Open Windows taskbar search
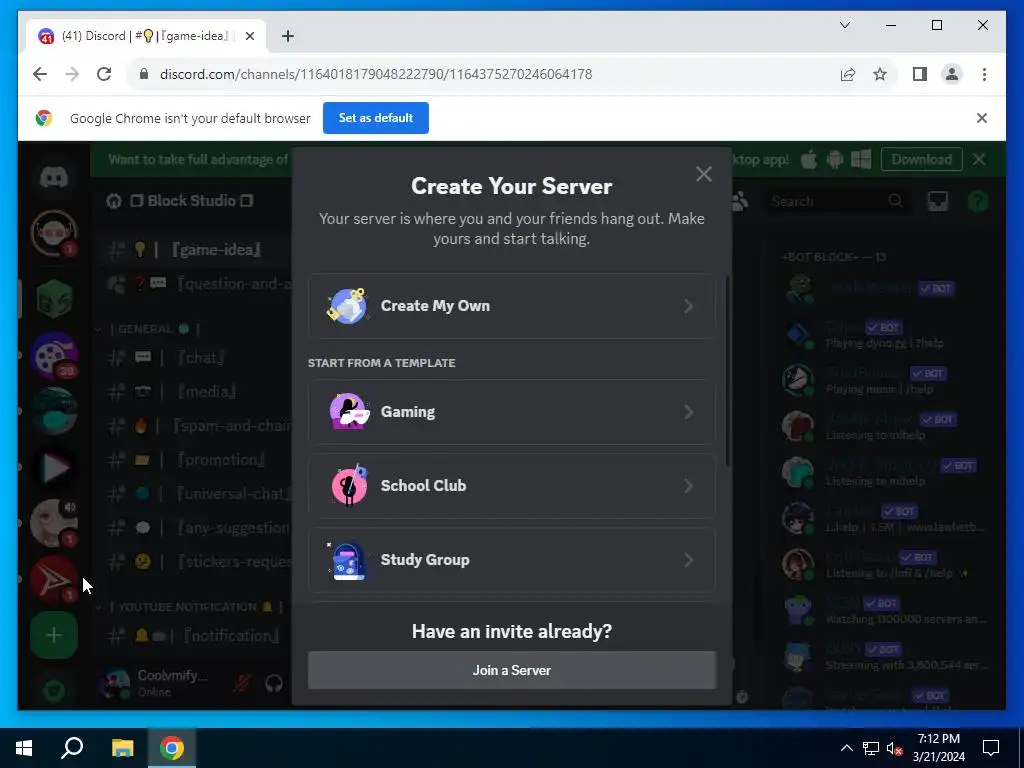 72,748
